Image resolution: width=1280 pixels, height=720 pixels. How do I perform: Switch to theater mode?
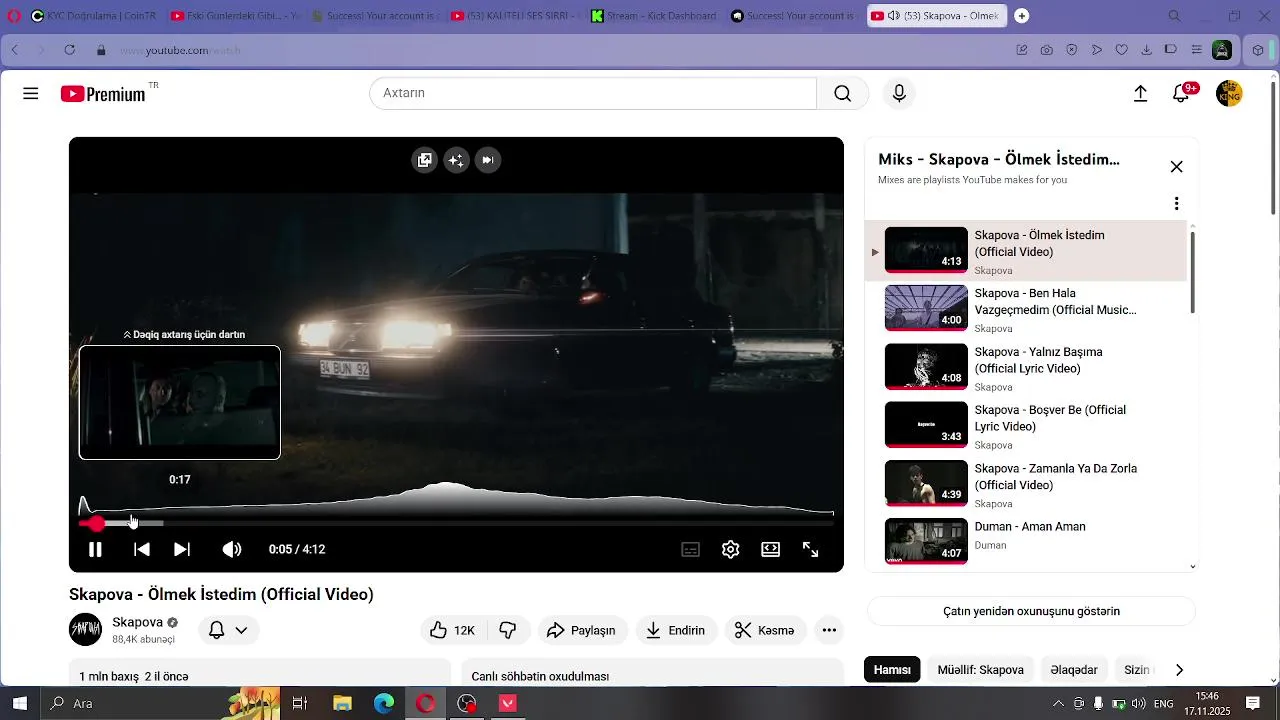[x=770, y=549]
